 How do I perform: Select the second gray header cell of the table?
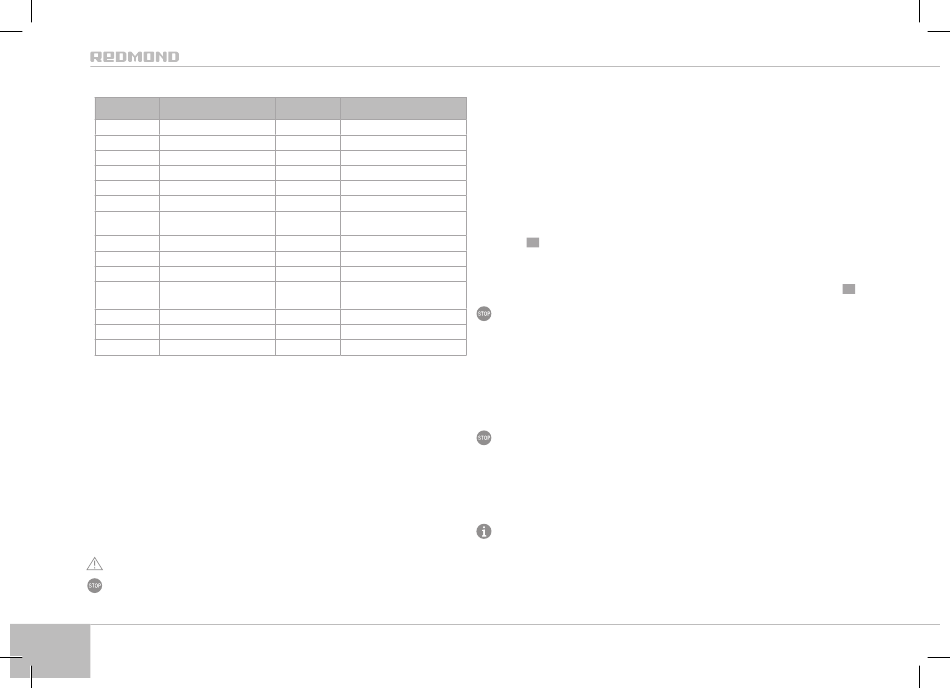click(x=218, y=108)
